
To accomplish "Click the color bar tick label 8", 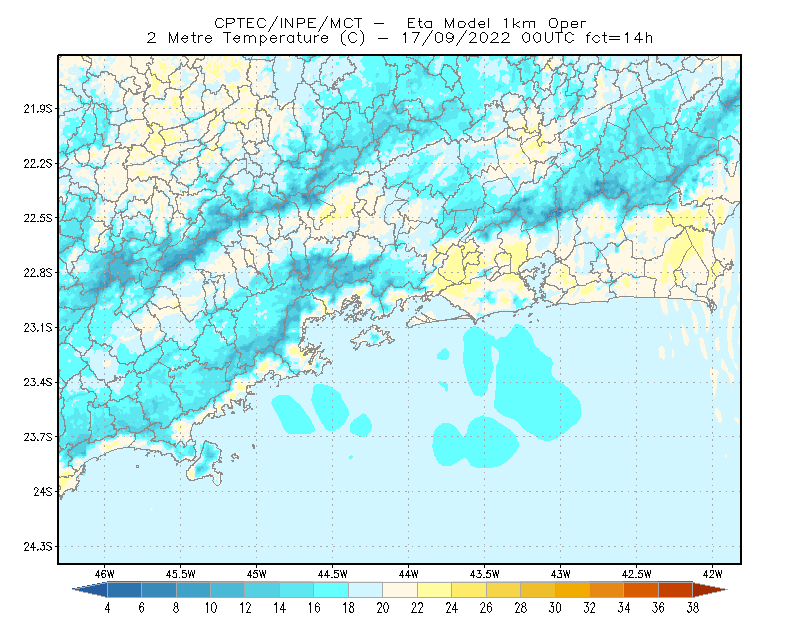I will point(177,608).
